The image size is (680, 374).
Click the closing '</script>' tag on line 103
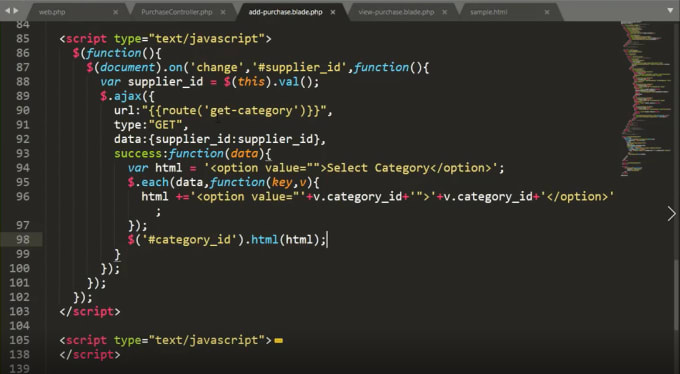[x=90, y=312]
